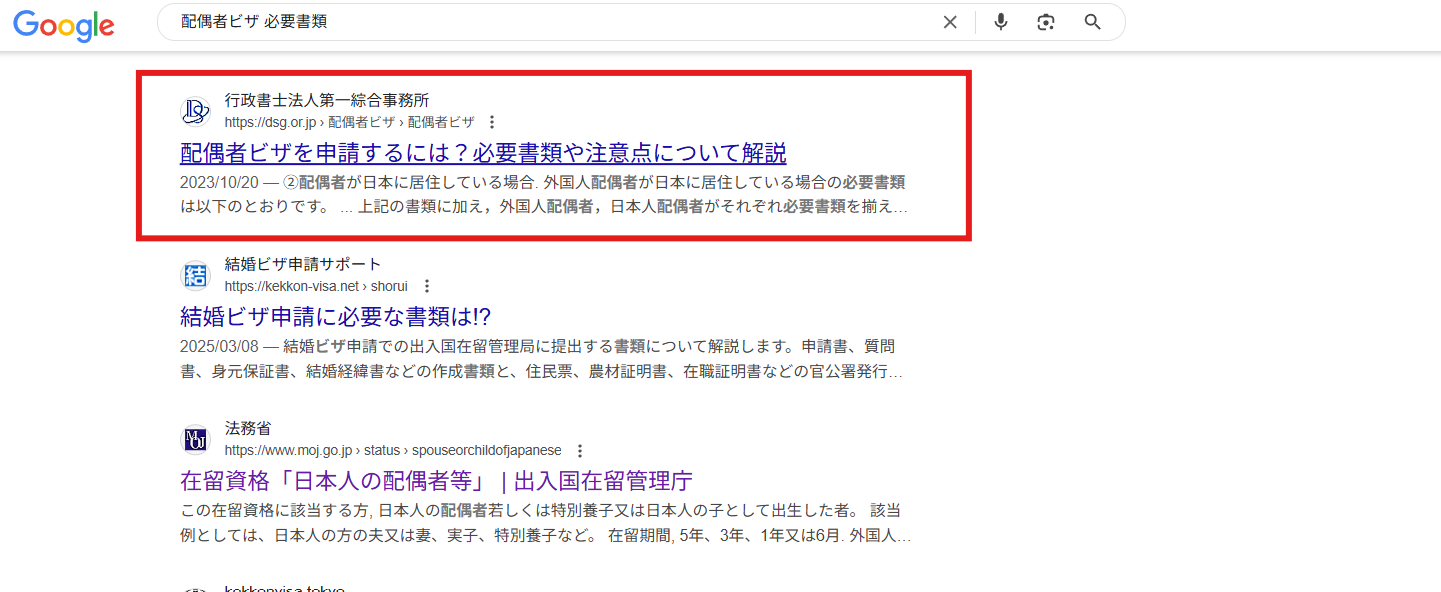This screenshot has height=592, width=1441.
Task: Click the 法務省 MOJ favicon
Action: point(195,439)
